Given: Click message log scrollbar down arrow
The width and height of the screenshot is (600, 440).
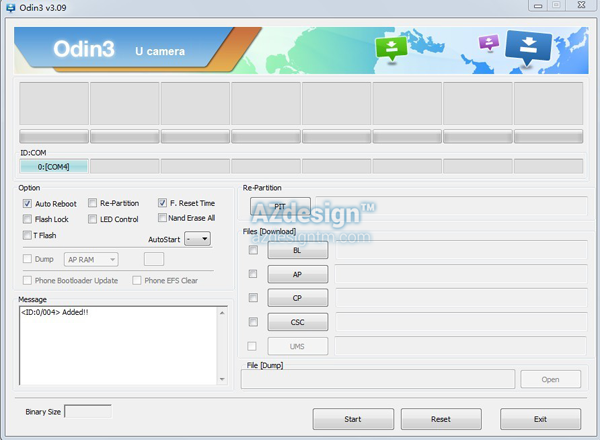Looking at the screenshot, I should (222, 379).
